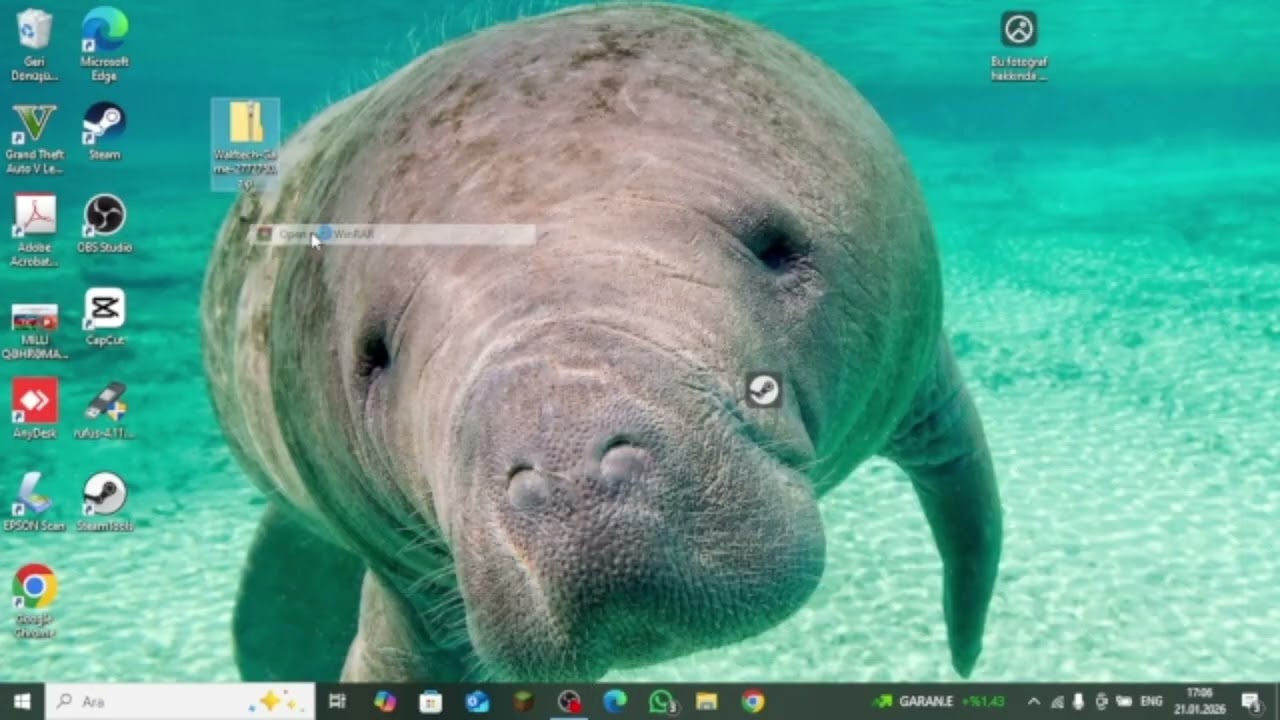The width and height of the screenshot is (1280, 720).
Task: Expand the hidden system tray icons
Action: [1034, 702]
